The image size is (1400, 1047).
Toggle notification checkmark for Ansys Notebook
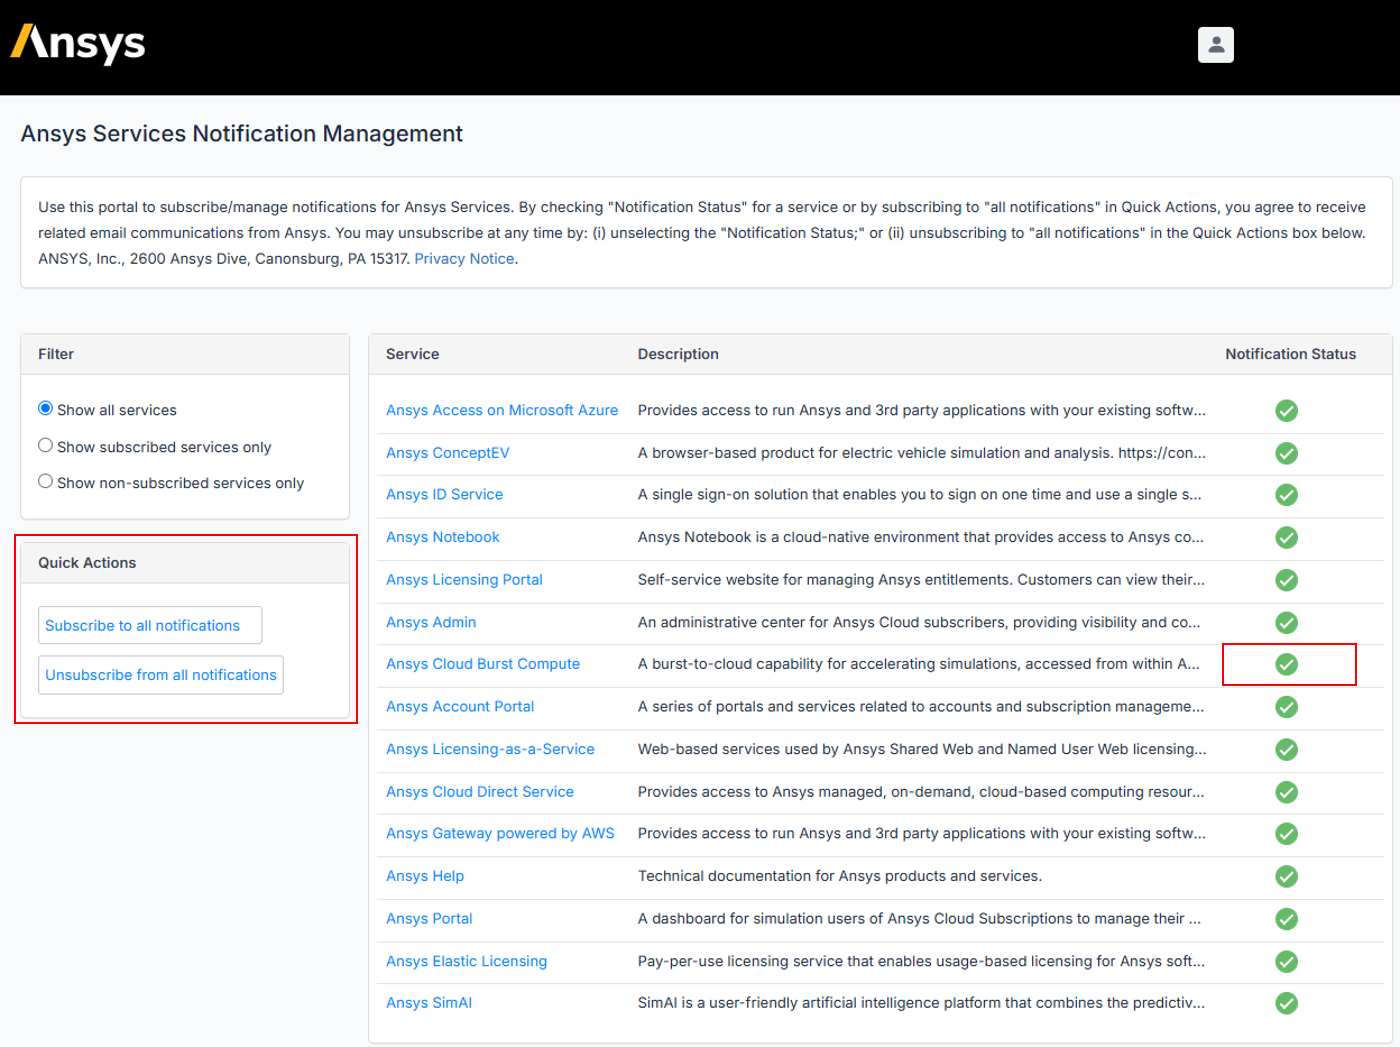1286,538
